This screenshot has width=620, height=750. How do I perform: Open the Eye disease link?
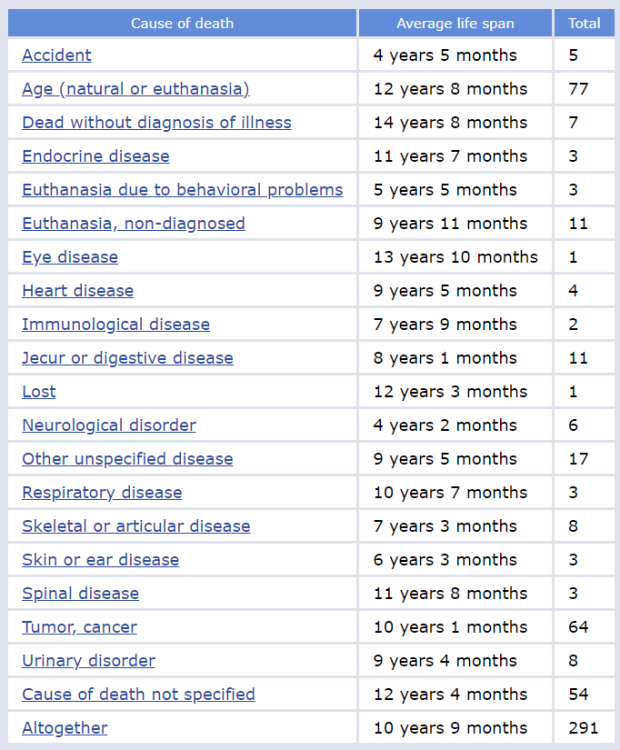click(70, 257)
